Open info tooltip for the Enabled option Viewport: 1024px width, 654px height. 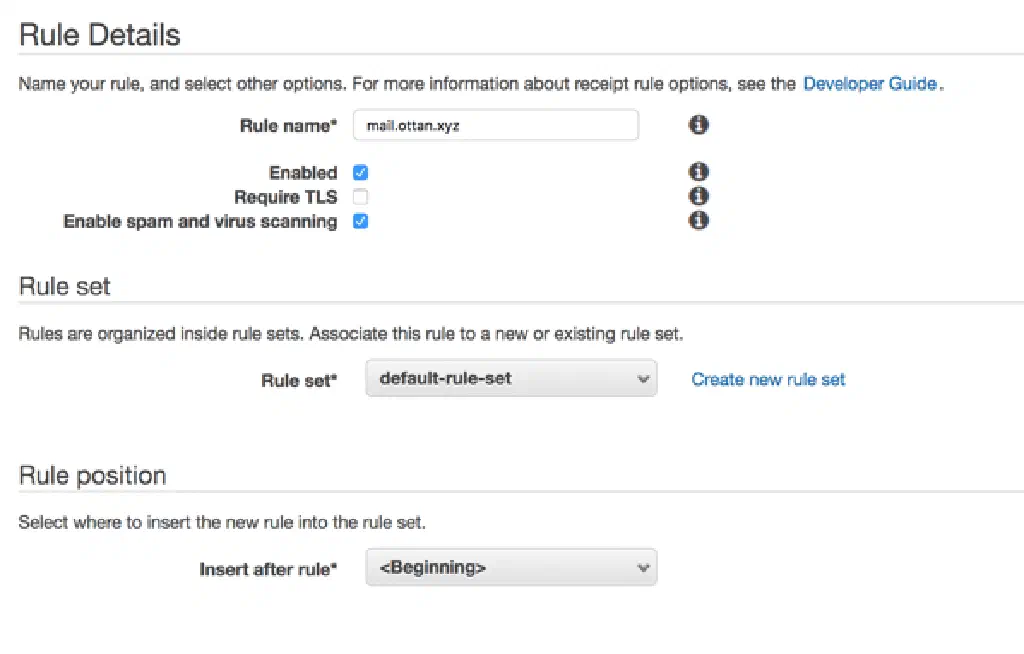tap(699, 172)
